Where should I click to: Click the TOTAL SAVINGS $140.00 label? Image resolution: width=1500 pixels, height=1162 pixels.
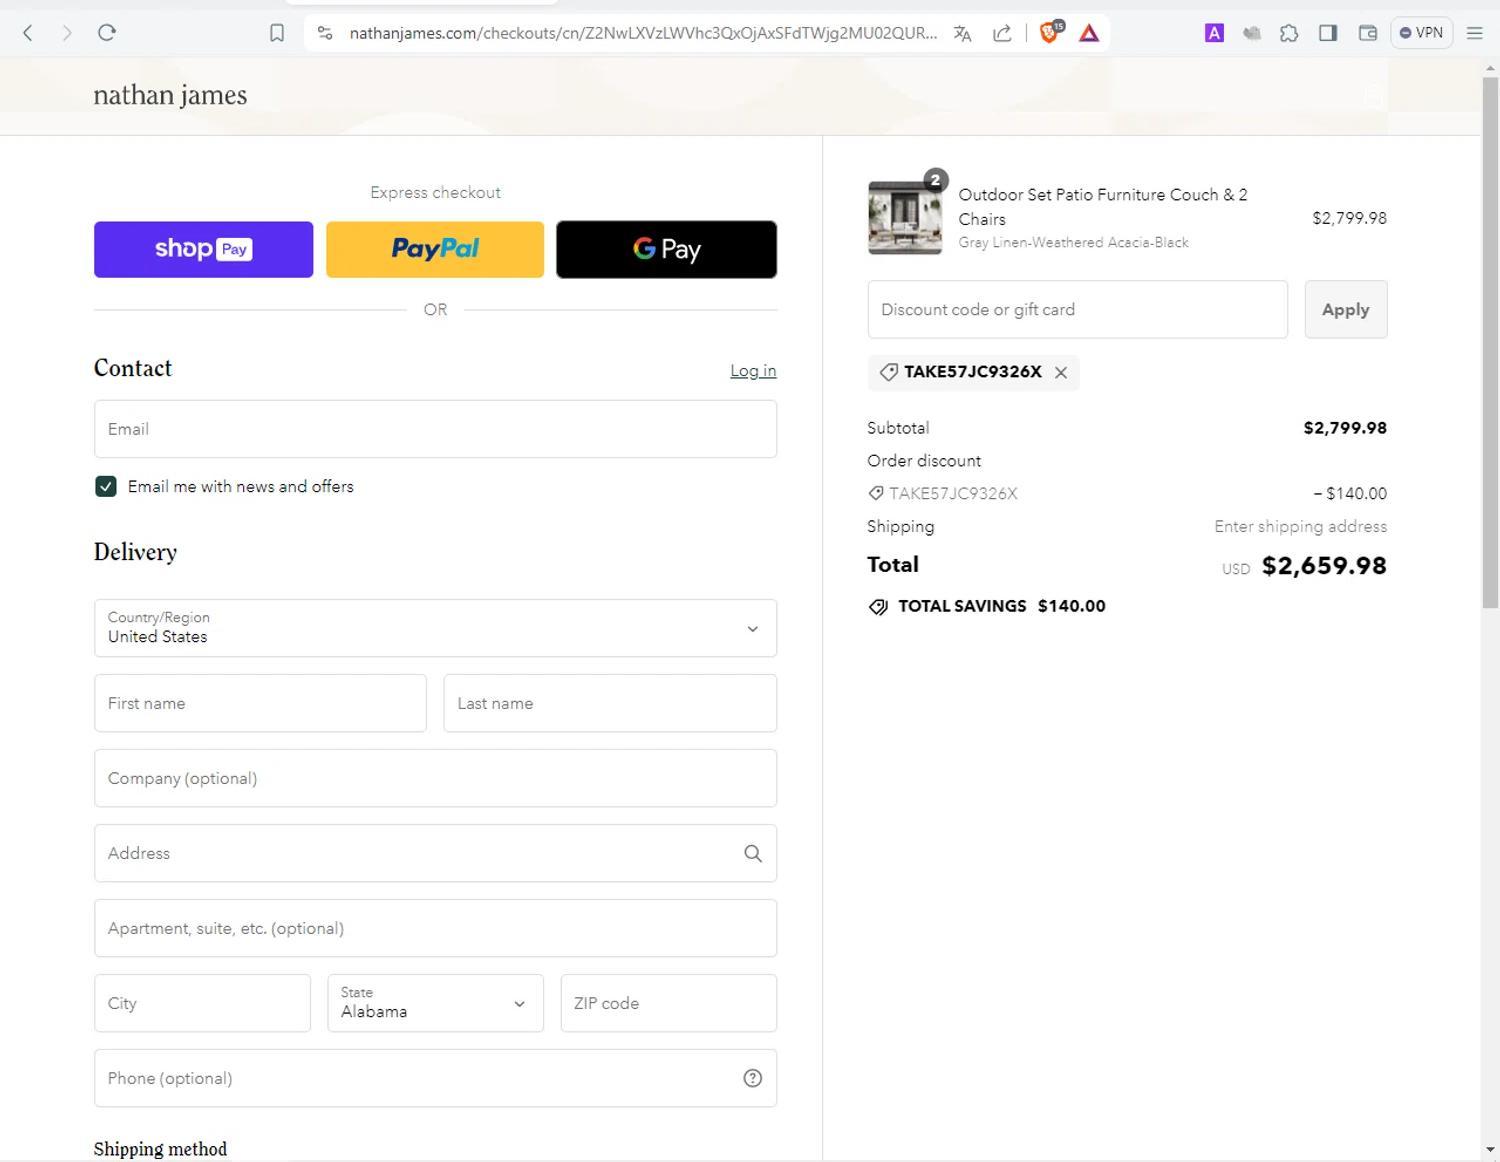tap(1002, 606)
